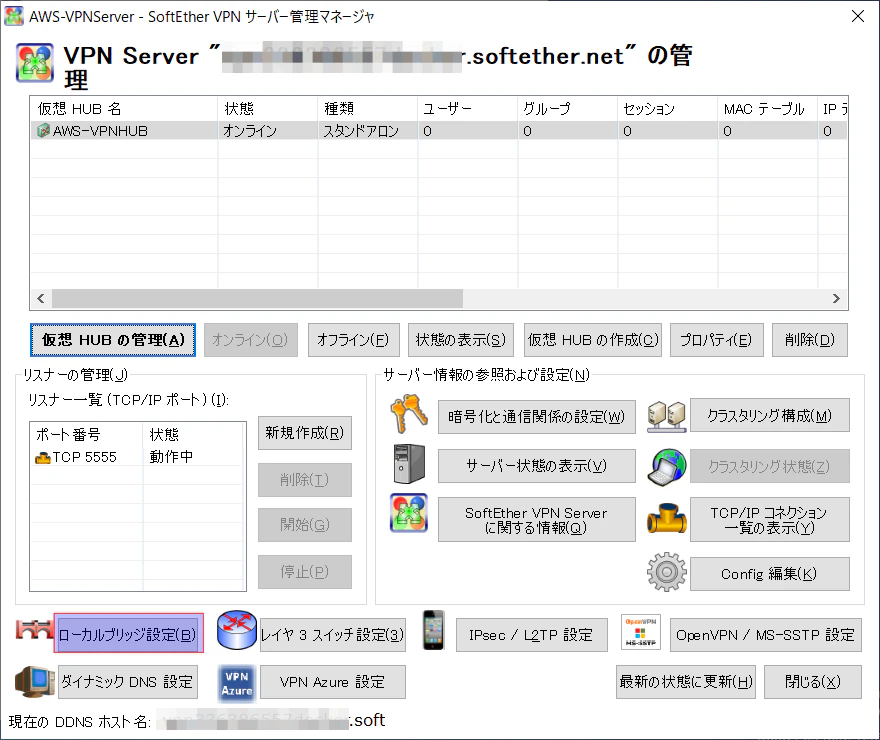Viewport: 880px width, 740px height.
Task: Click the TCP 5555 listener port icon
Action: pos(43,458)
